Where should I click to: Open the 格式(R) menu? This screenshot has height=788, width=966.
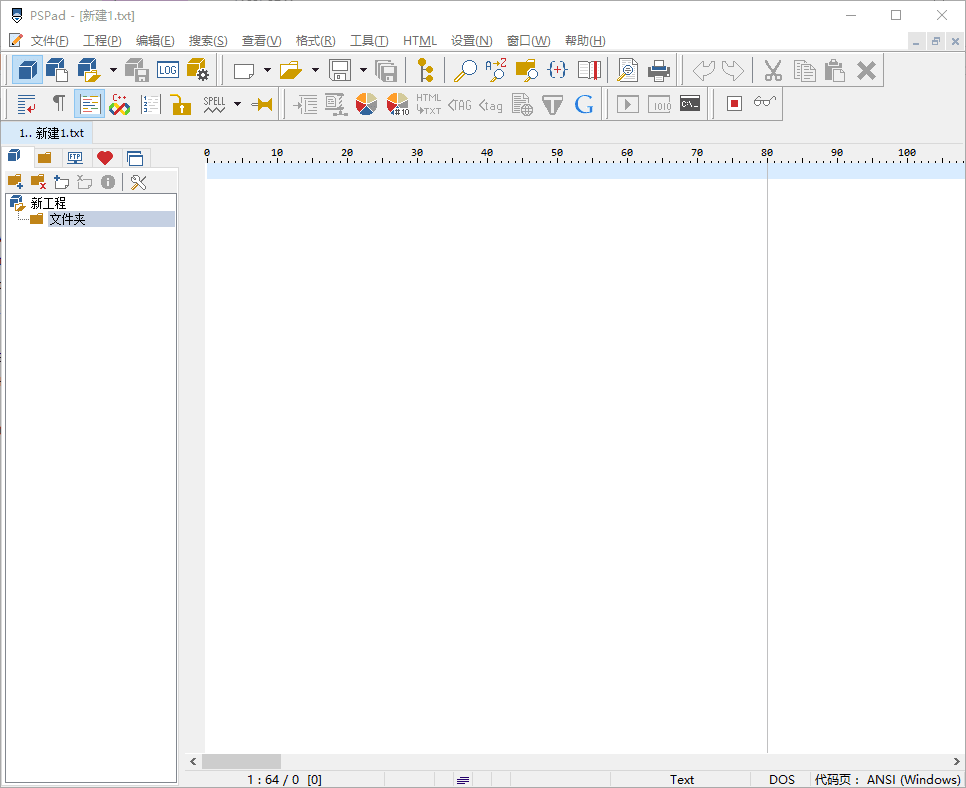[x=315, y=40]
